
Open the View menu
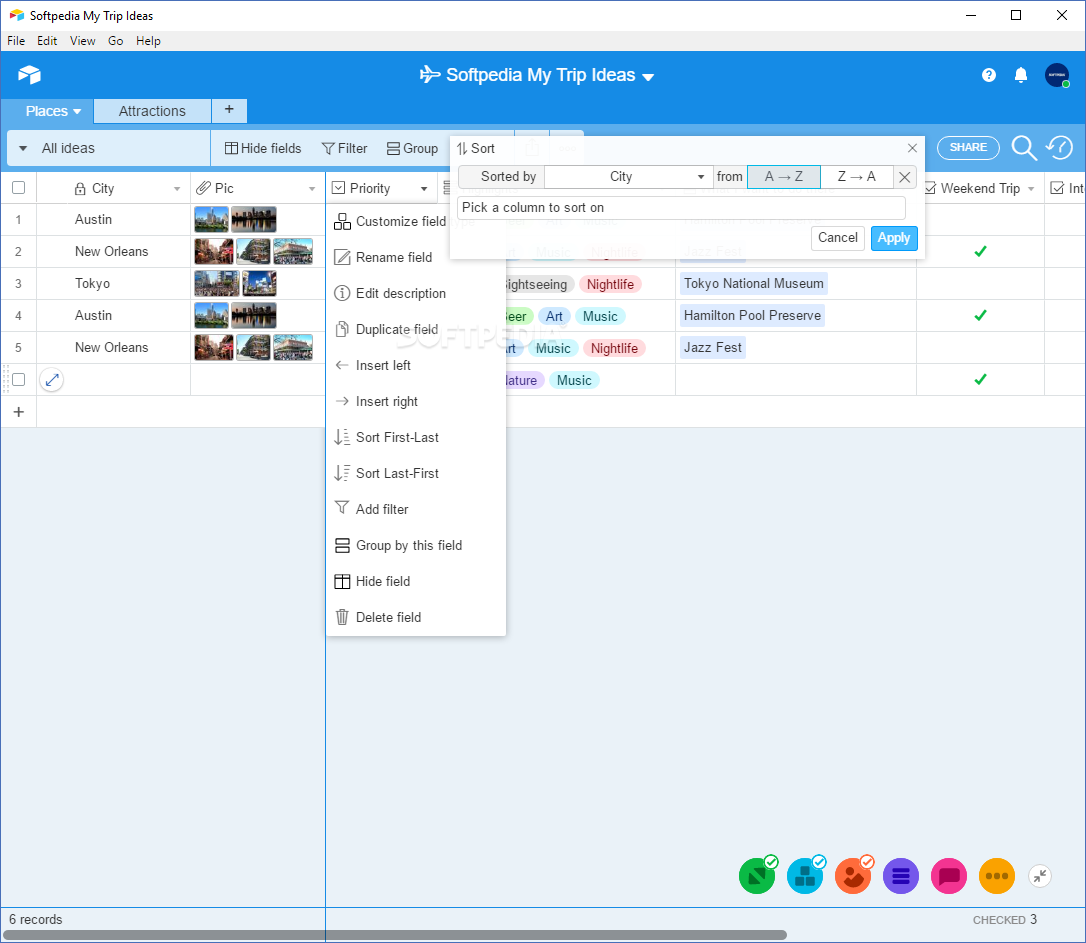click(x=82, y=41)
